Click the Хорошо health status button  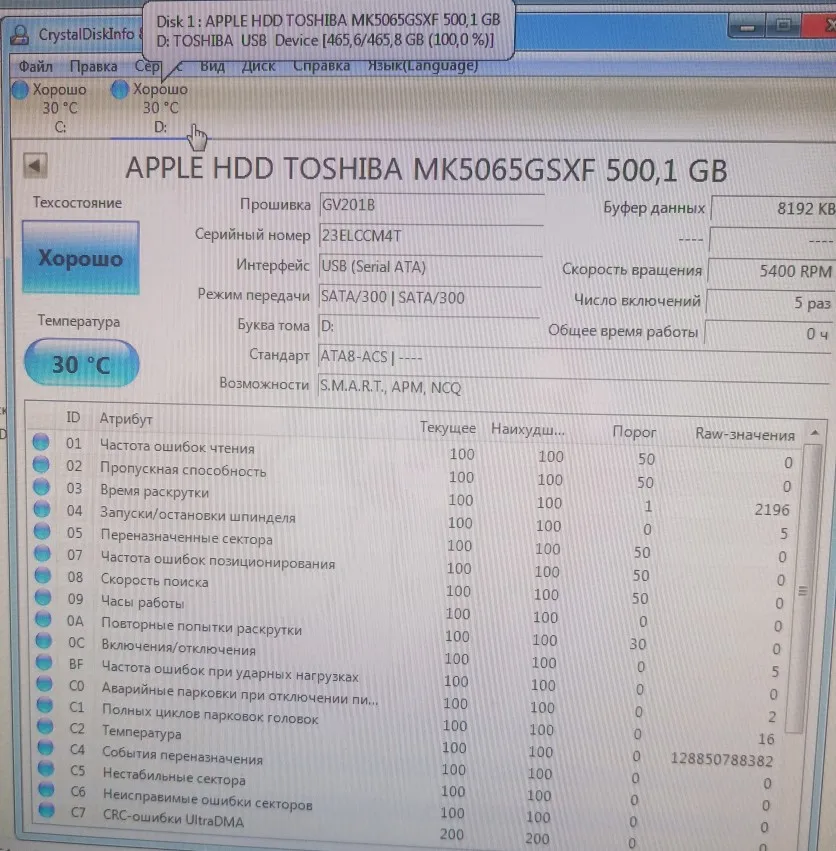coord(80,257)
